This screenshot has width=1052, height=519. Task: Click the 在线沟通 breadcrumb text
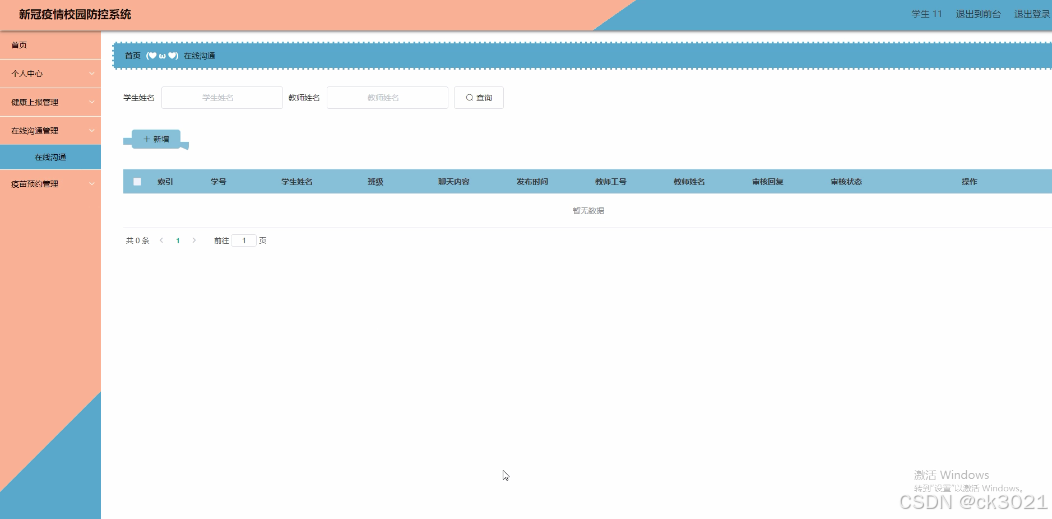[199, 56]
